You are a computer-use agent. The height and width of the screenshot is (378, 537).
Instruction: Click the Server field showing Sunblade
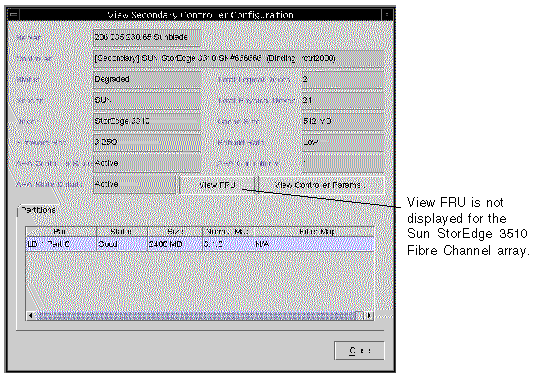coord(147,37)
